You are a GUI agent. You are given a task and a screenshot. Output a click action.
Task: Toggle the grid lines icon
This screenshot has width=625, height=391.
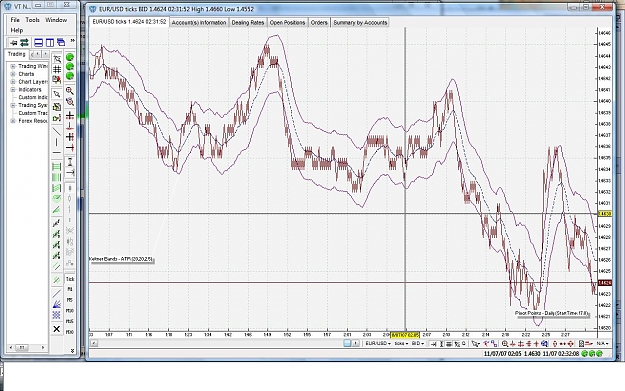pos(57,69)
